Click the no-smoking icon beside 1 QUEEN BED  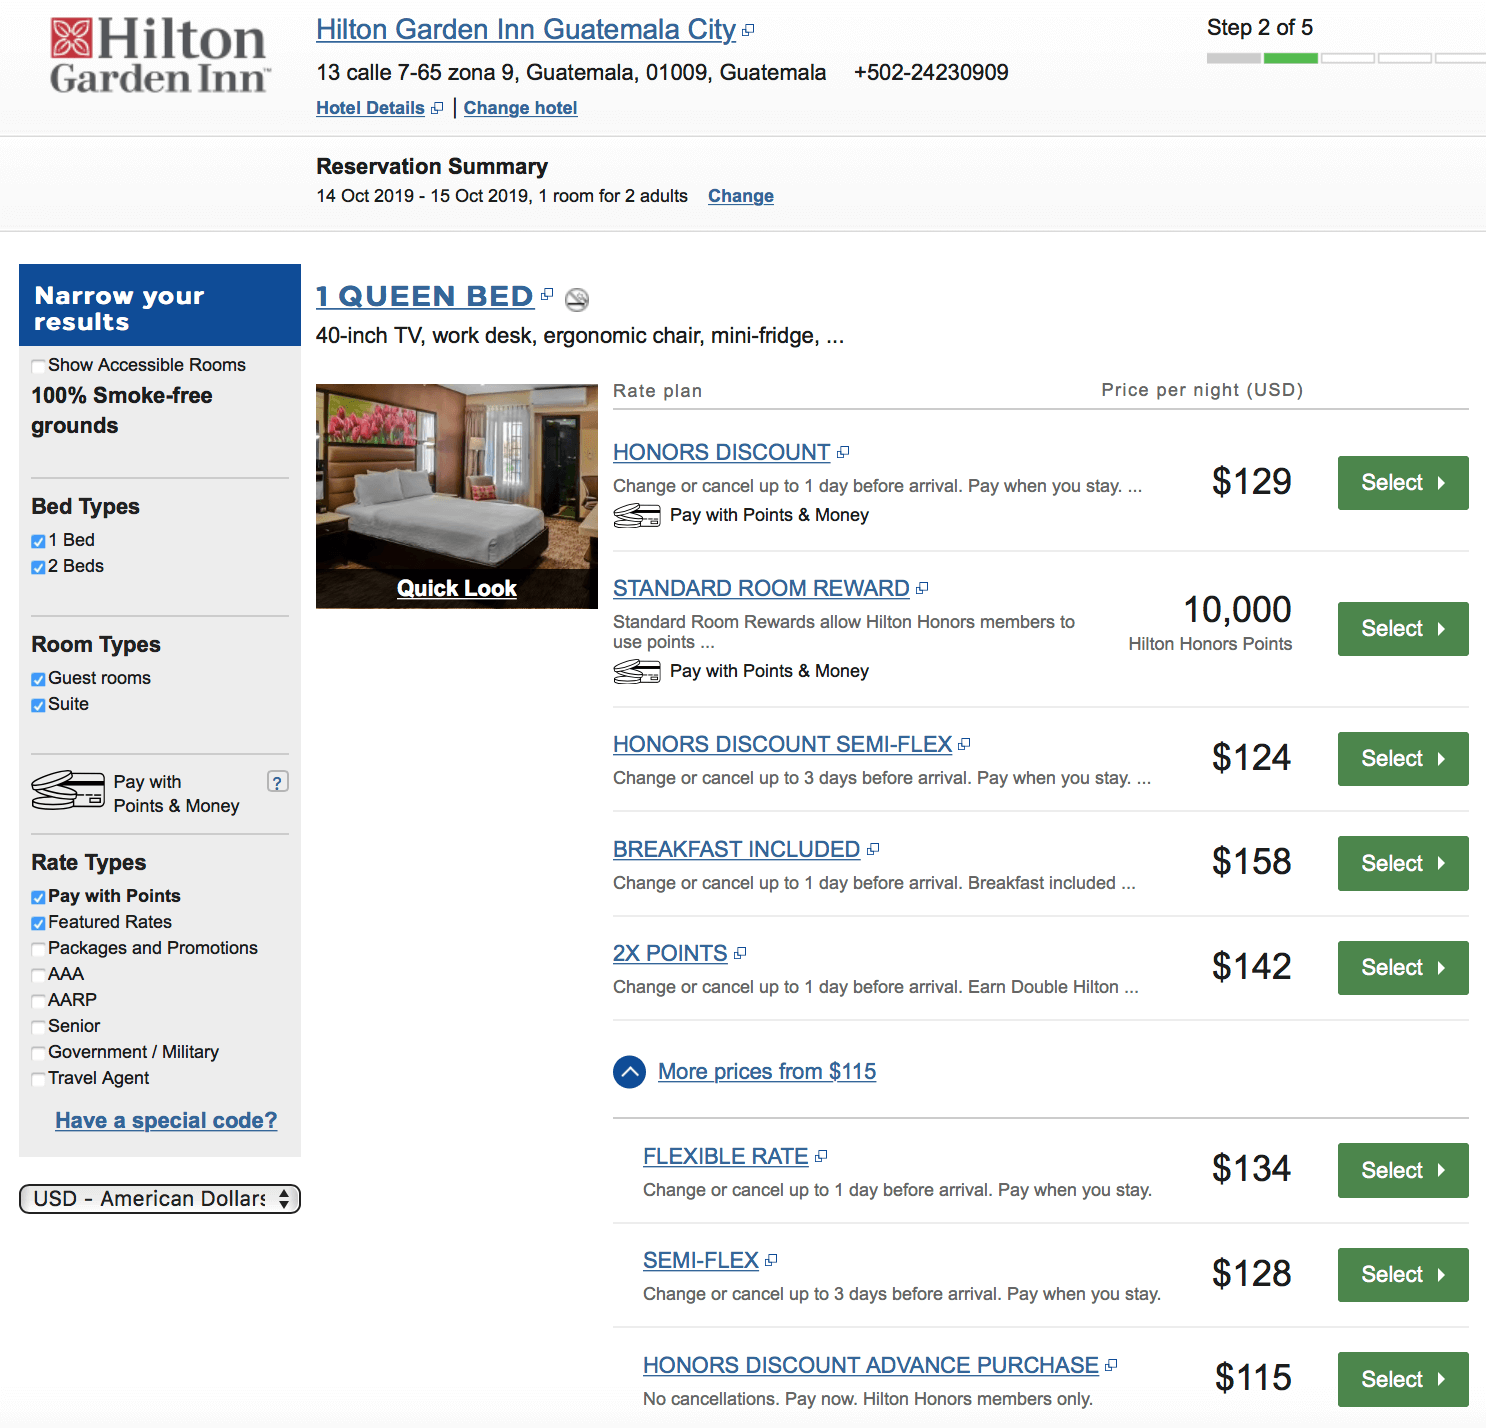[x=577, y=298]
